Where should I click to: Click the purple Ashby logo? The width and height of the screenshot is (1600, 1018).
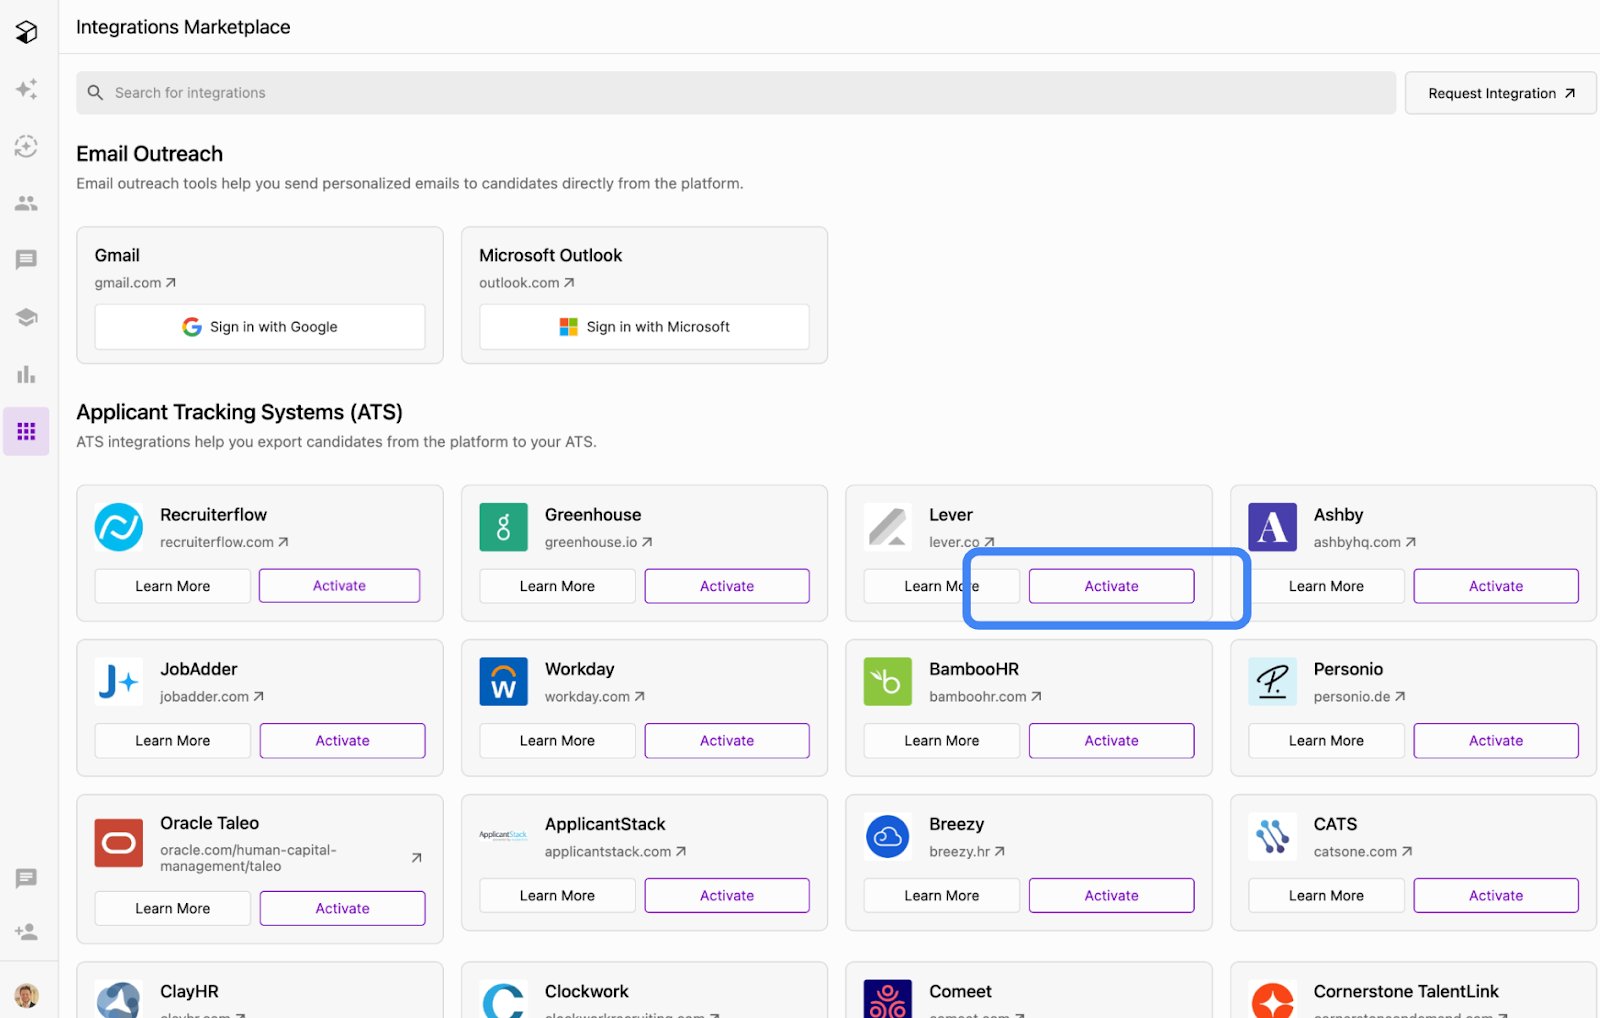pos(1272,527)
